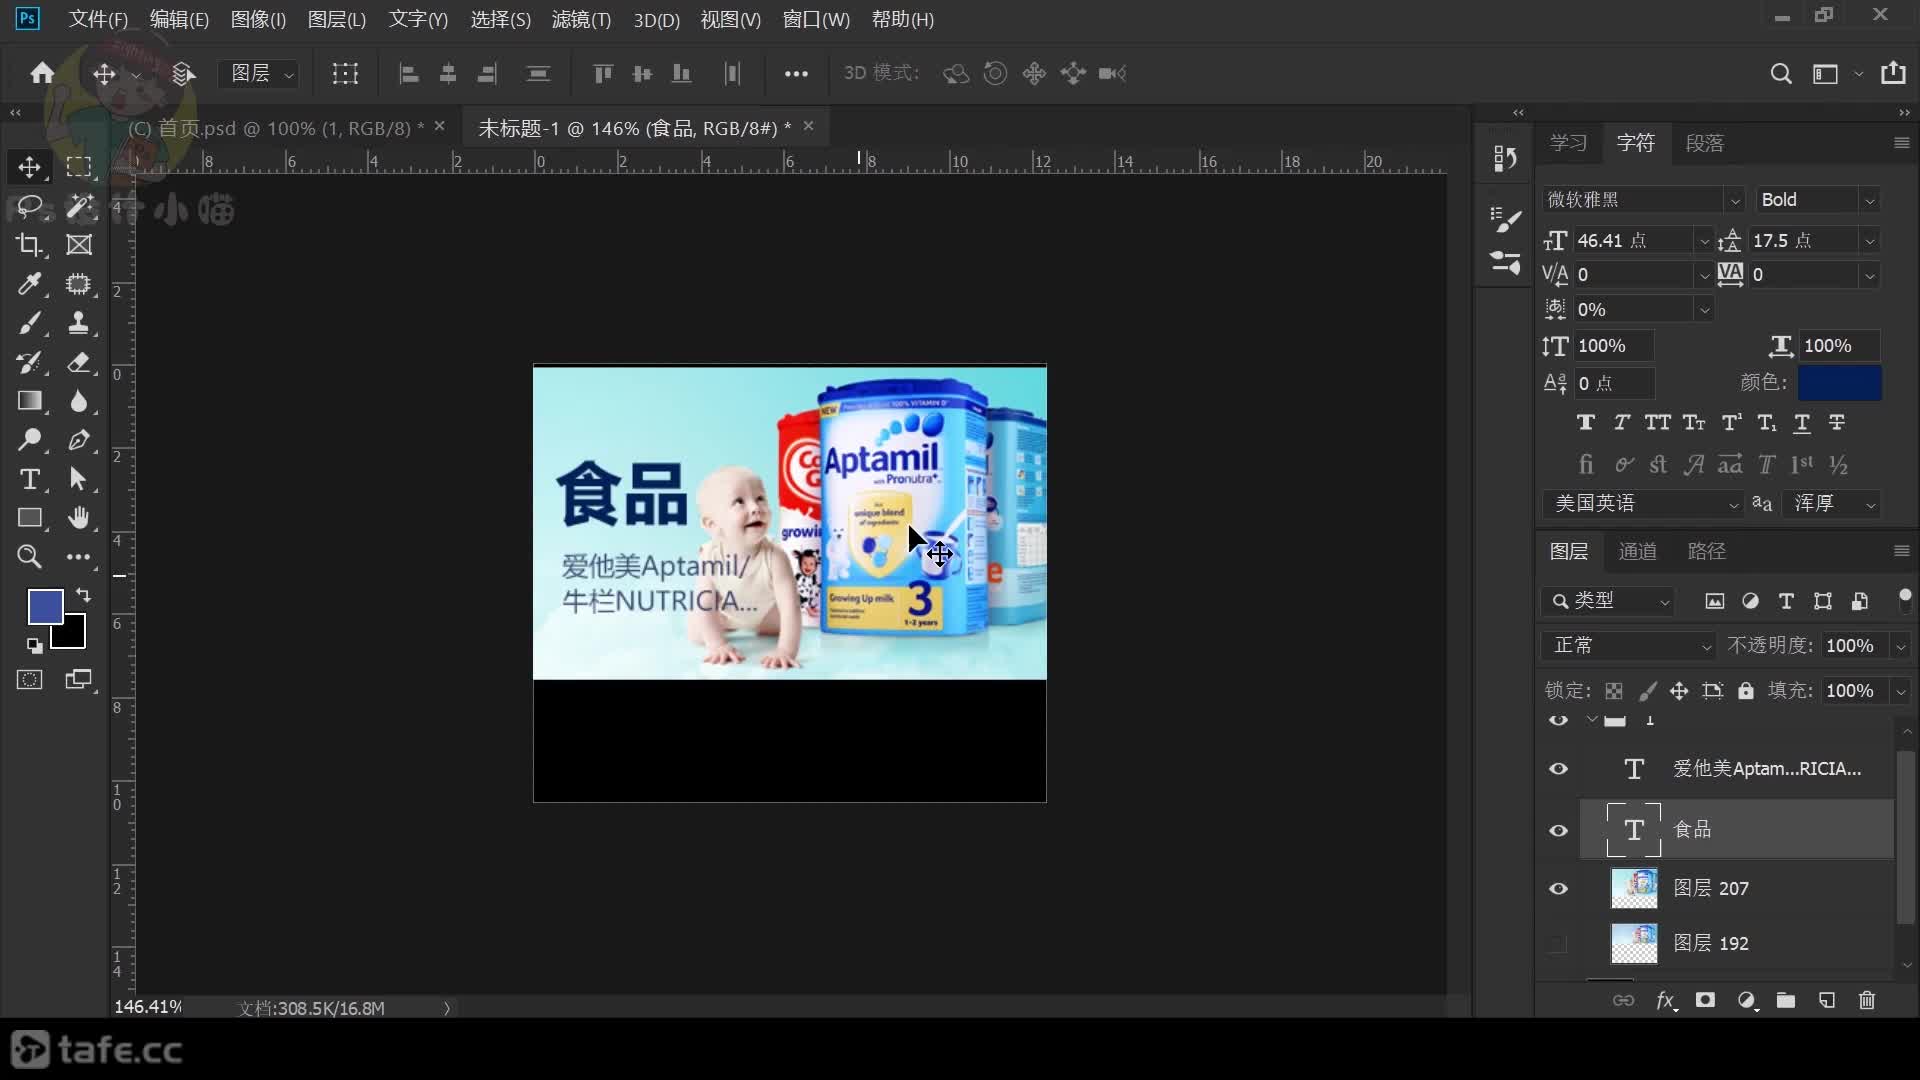Select the Eraser tool
Image resolution: width=1920 pixels, height=1080 pixels.
pos(79,362)
